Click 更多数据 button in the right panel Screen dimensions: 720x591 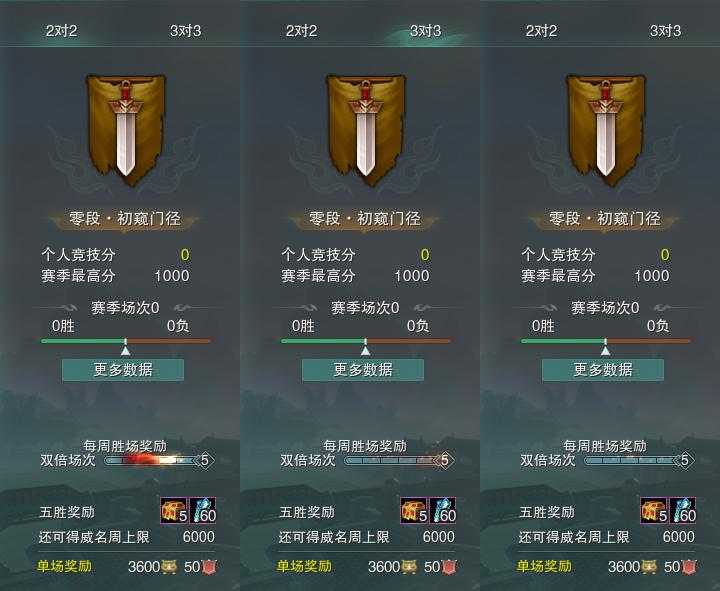click(x=603, y=370)
